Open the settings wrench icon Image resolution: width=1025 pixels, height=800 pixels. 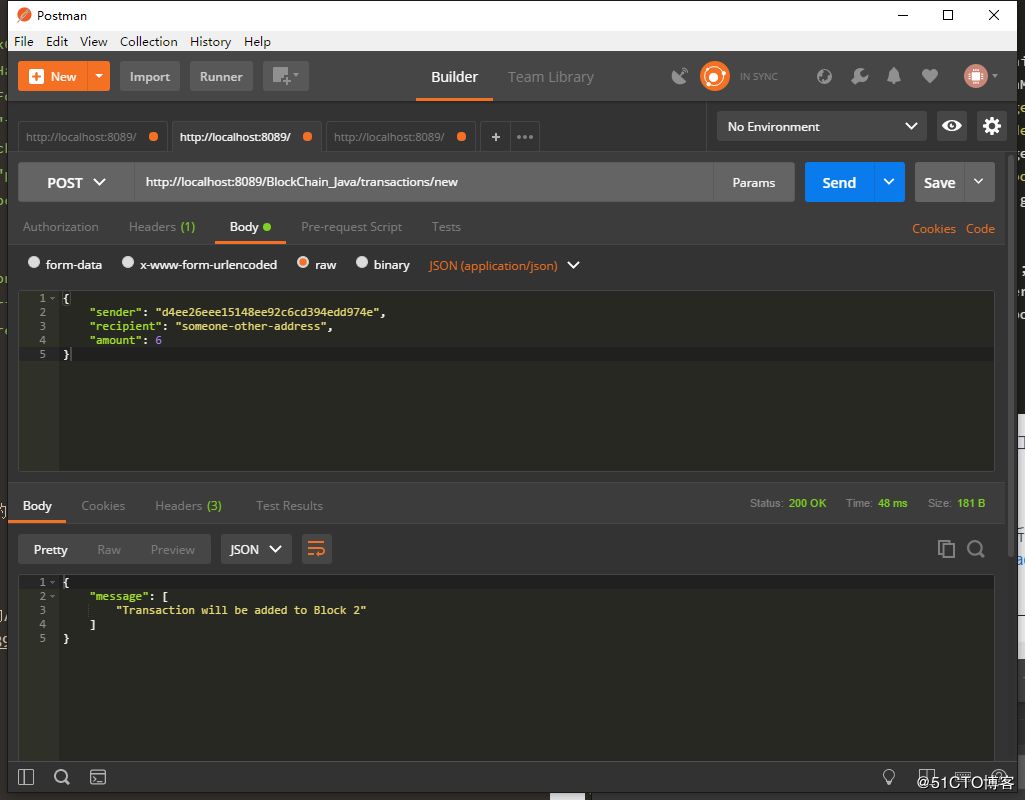859,76
